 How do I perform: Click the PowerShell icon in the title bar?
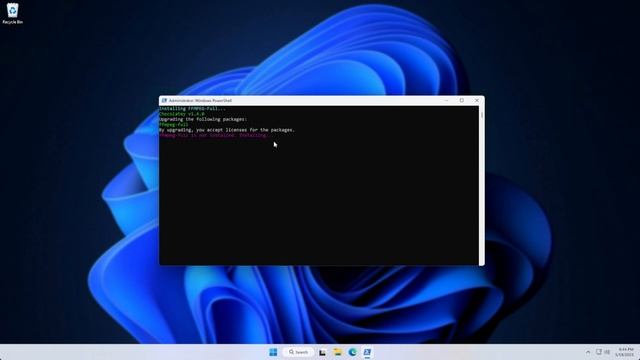click(164, 100)
